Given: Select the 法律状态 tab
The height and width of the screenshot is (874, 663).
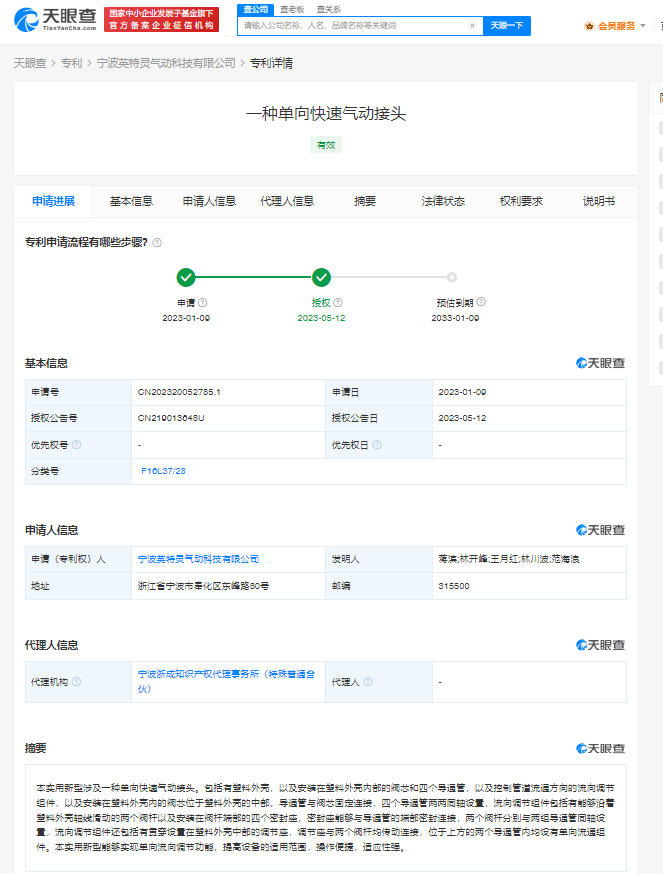Looking at the screenshot, I should (443, 201).
